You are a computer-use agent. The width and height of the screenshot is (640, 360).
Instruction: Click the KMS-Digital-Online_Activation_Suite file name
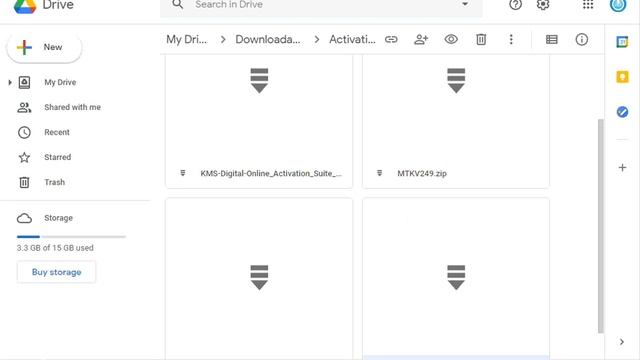(x=271, y=173)
